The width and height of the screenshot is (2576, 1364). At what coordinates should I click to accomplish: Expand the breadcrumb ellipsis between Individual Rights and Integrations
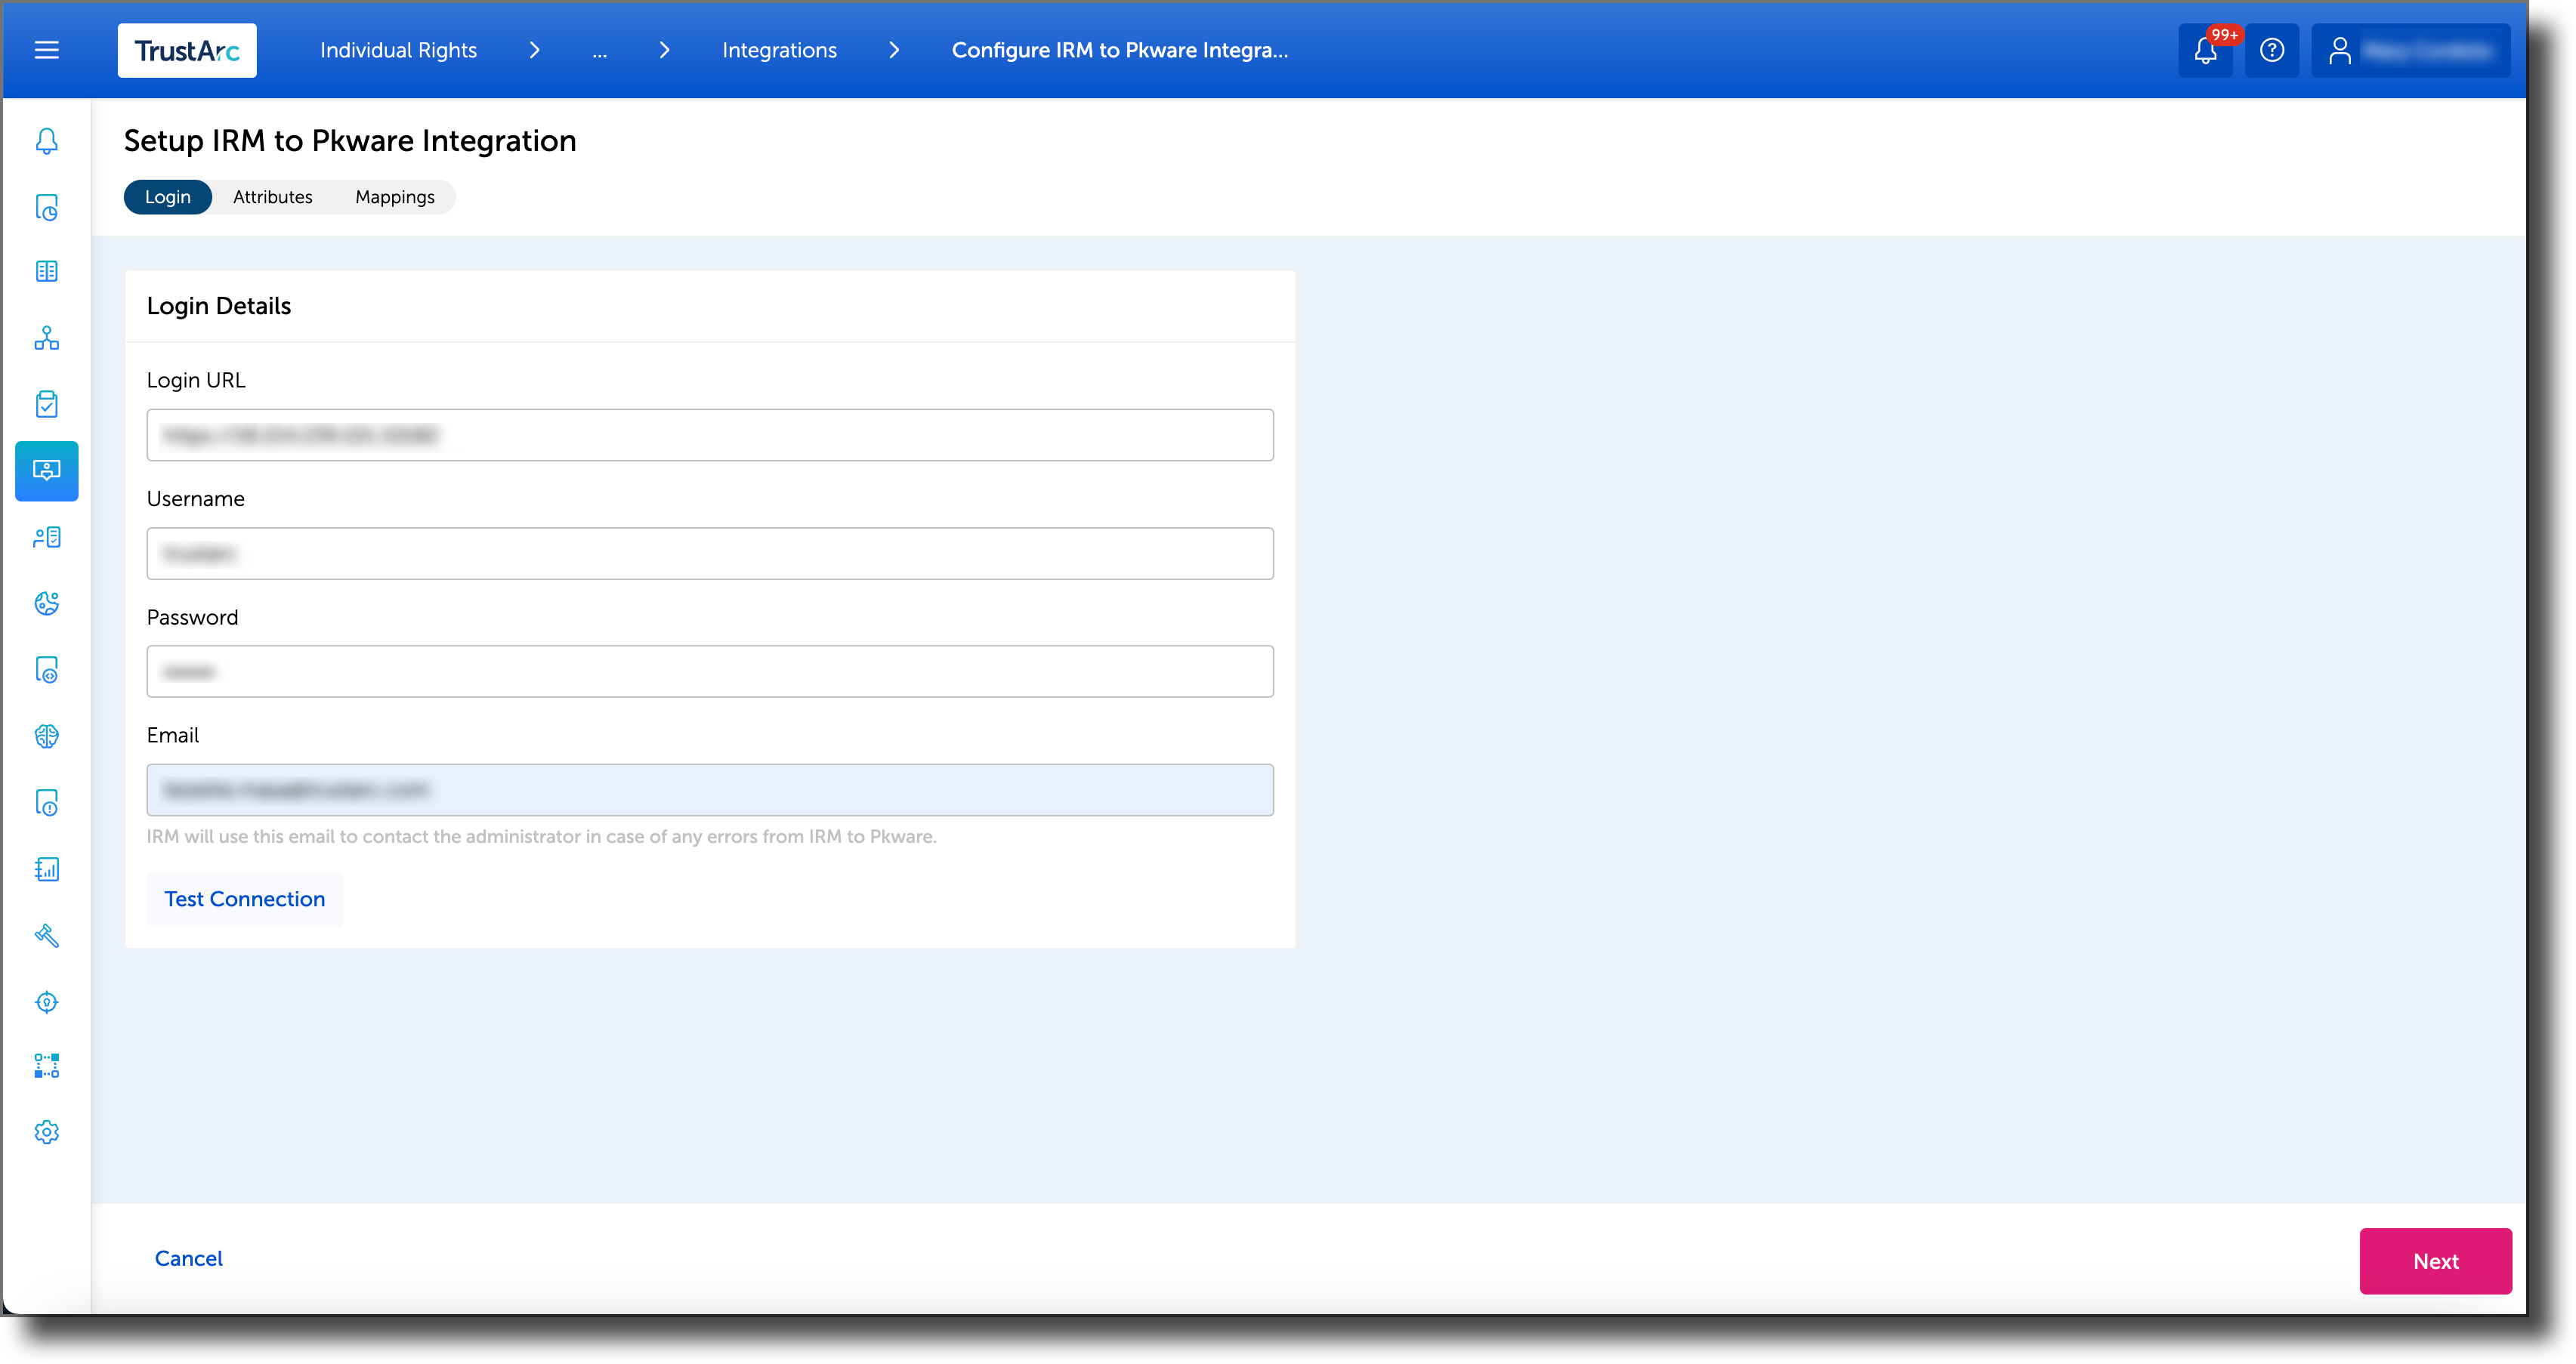600,50
